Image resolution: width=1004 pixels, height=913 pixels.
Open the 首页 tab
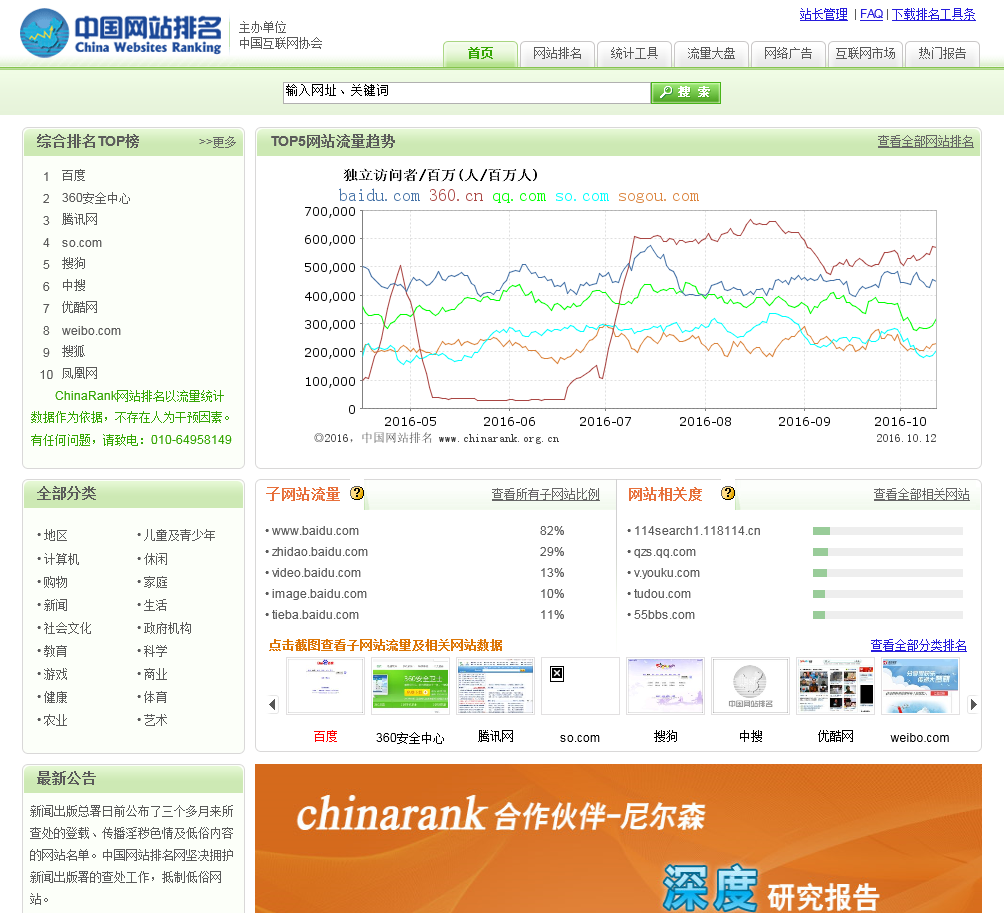[480, 54]
